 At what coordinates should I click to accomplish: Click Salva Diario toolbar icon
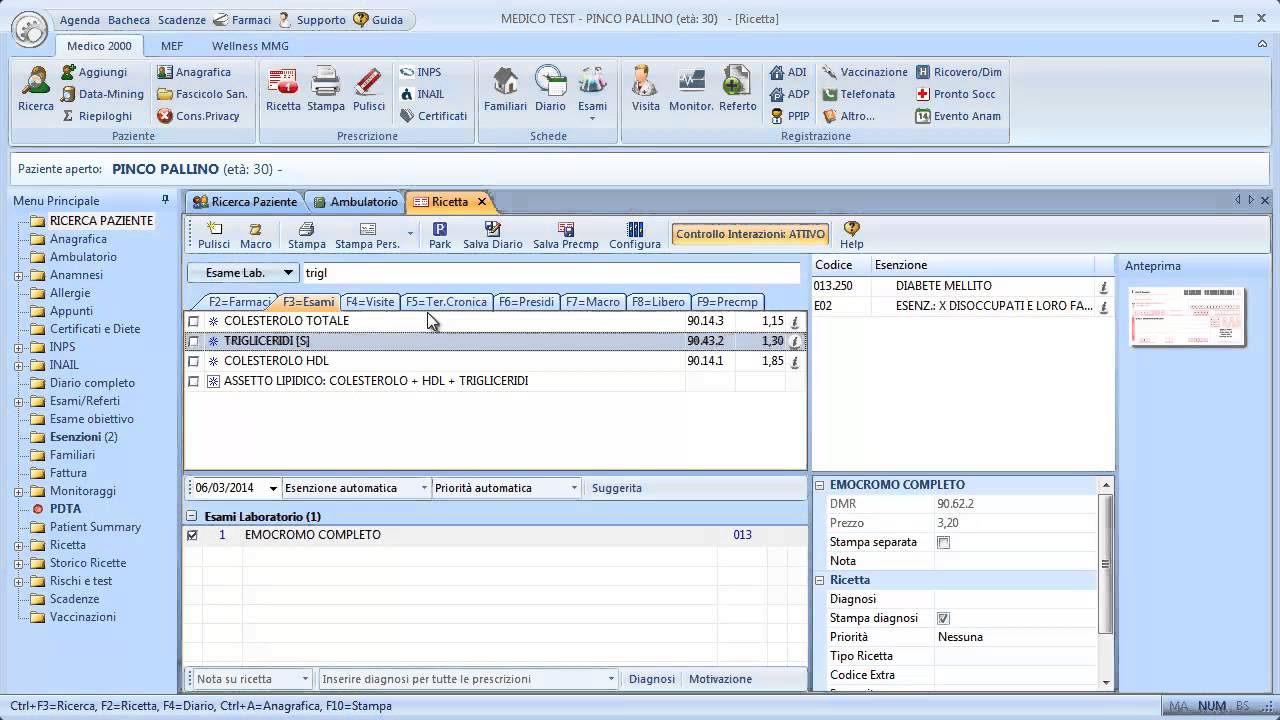click(493, 236)
